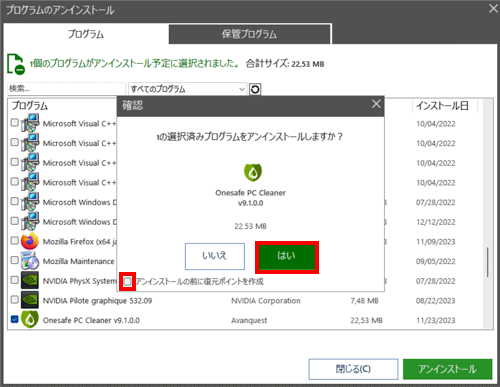Click the NVIDIA Corporation publisher text
This screenshot has height=387, width=500.
click(x=266, y=301)
